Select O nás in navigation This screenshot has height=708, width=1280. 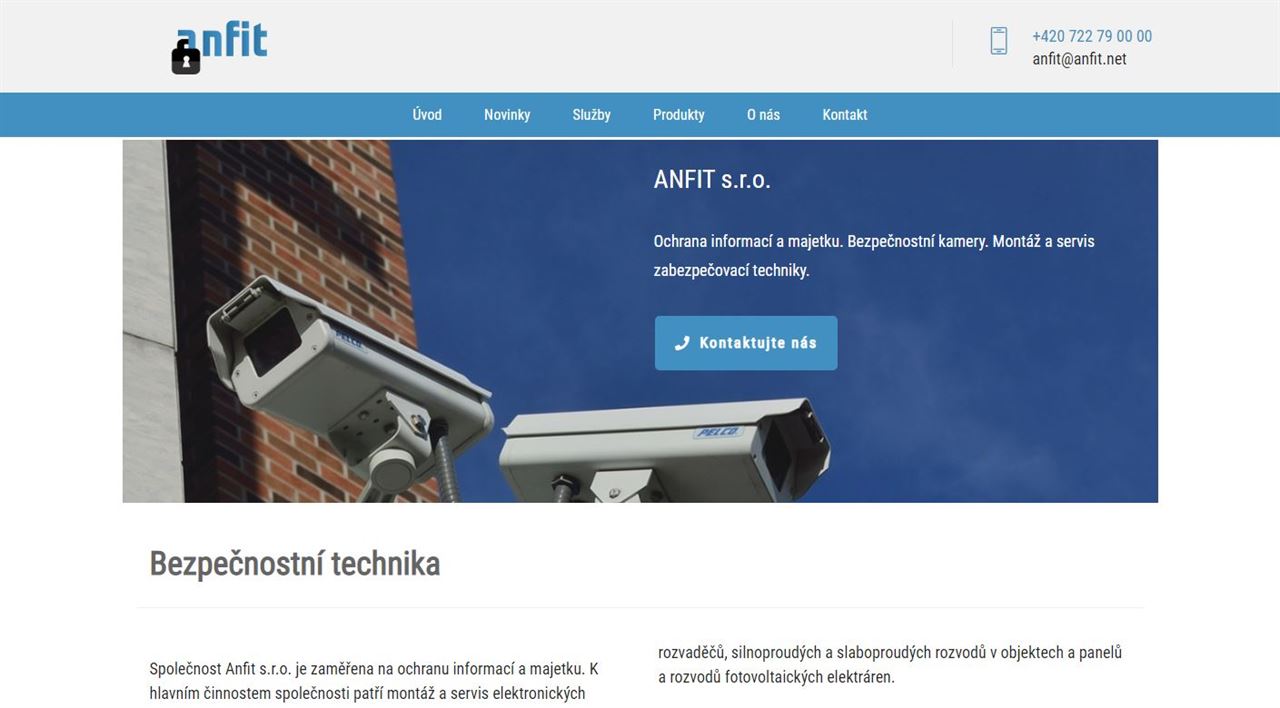tap(763, 115)
